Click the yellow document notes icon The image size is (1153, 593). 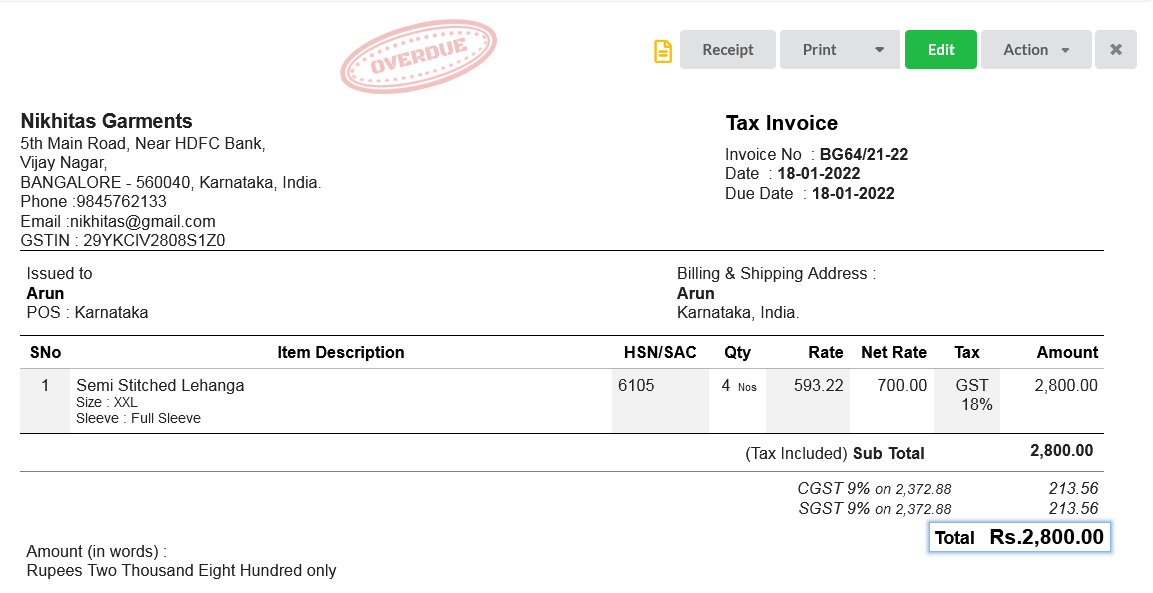click(663, 51)
